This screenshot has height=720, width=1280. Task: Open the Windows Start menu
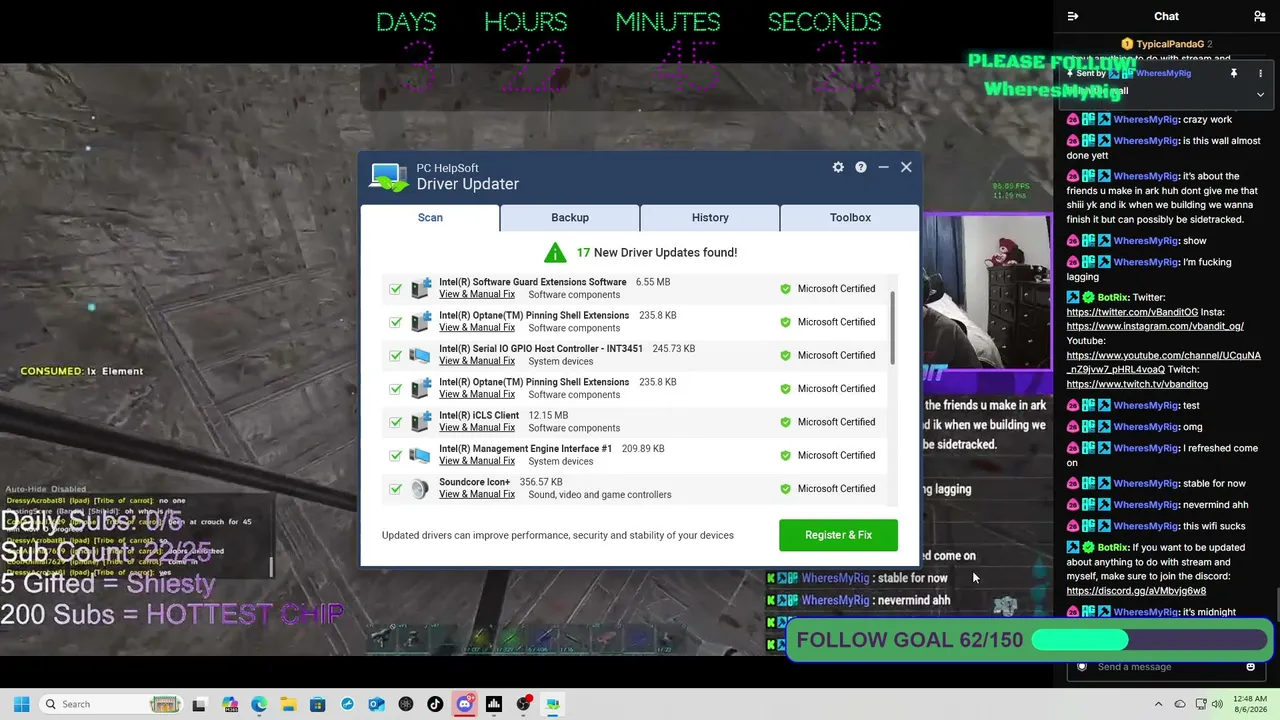21,704
